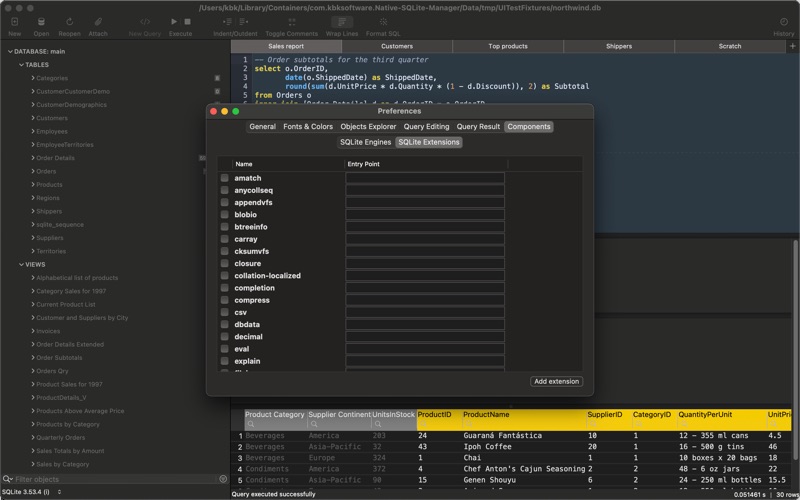Click the Open database toolbar icon
Image resolution: width=800 pixels, height=500 pixels.
(41, 21)
